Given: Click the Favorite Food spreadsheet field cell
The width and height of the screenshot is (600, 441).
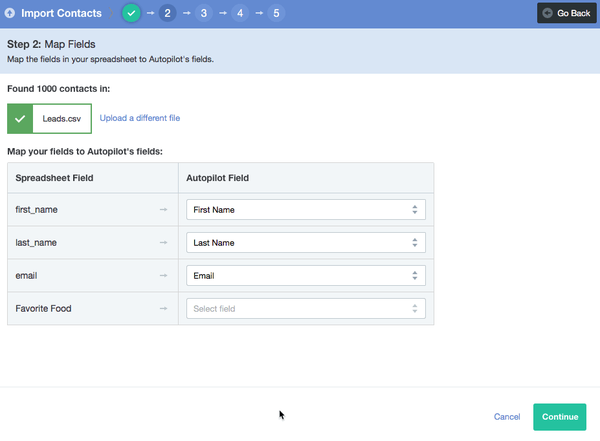Looking at the screenshot, I should (93, 309).
